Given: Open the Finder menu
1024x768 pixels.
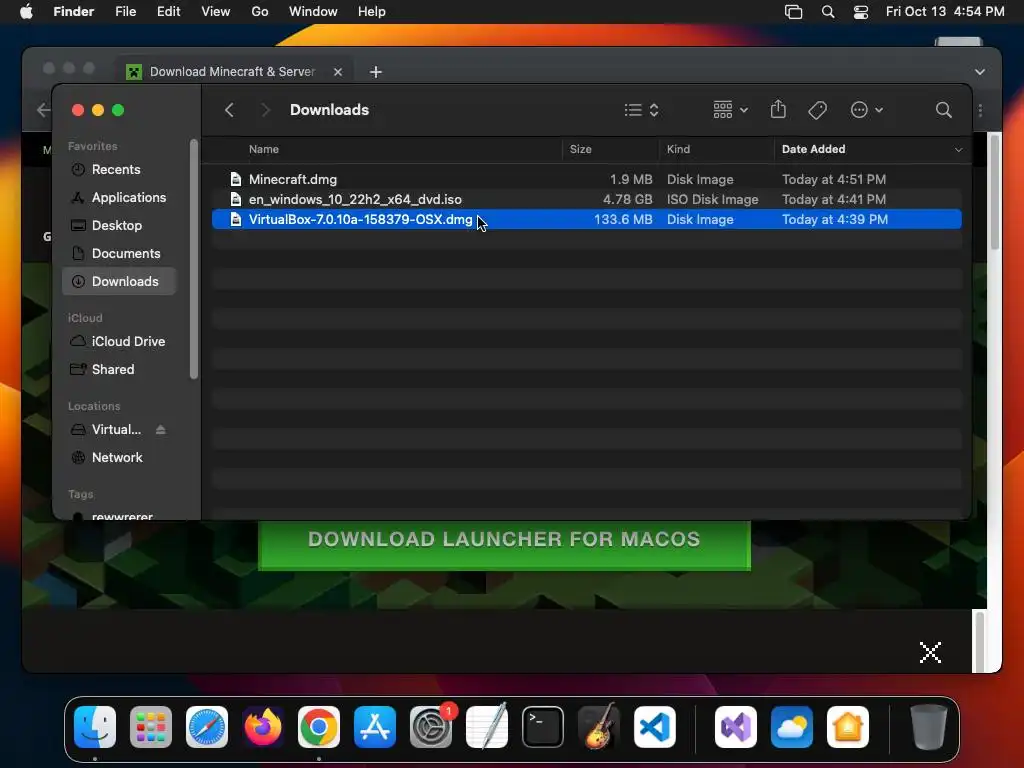Looking at the screenshot, I should click(x=74, y=12).
